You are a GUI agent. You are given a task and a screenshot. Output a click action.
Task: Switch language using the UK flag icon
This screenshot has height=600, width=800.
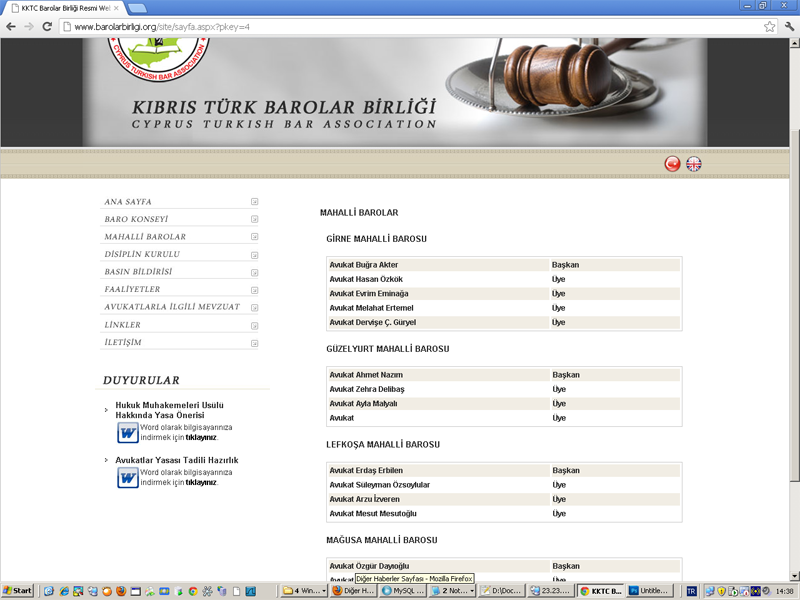pos(693,164)
